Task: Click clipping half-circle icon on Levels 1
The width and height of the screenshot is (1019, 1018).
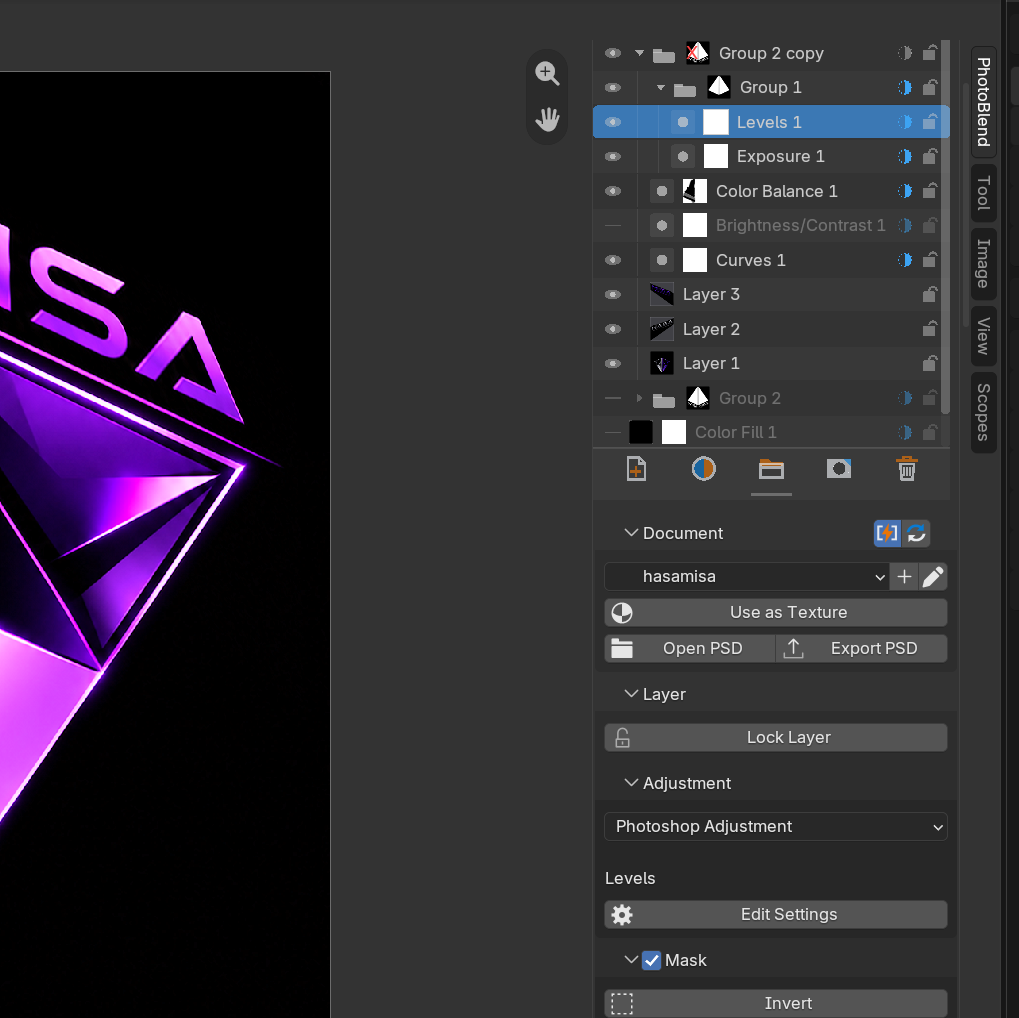Action: click(x=905, y=122)
